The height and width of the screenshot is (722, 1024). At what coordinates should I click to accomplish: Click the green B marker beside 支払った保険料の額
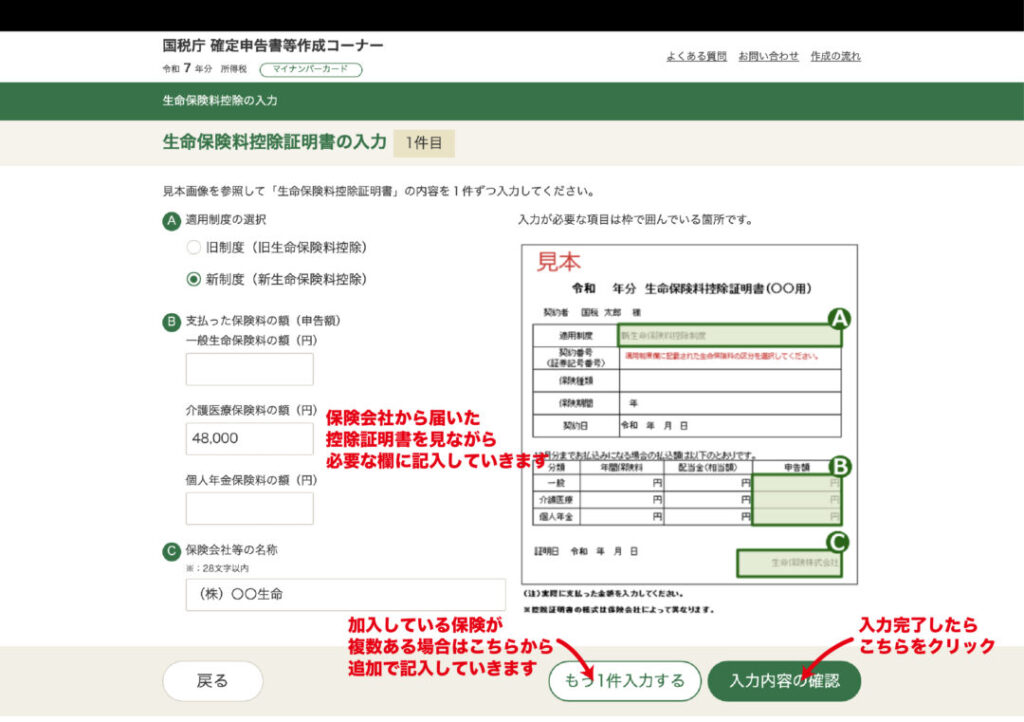pyautogui.click(x=172, y=322)
